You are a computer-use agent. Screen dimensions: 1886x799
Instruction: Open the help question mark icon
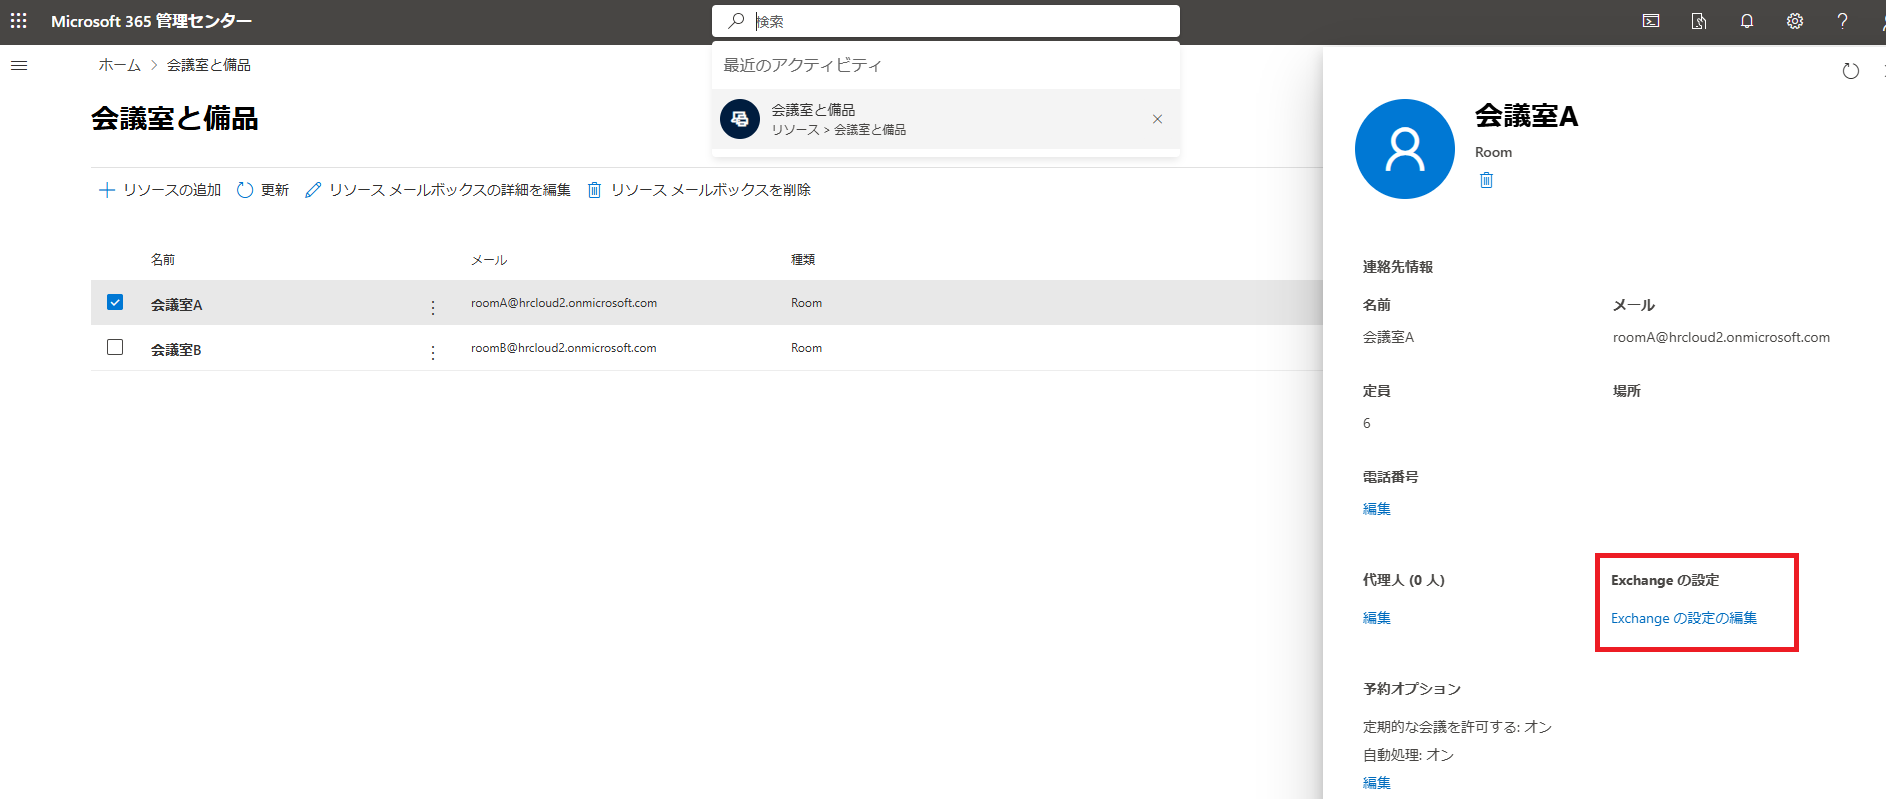click(x=1842, y=21)
